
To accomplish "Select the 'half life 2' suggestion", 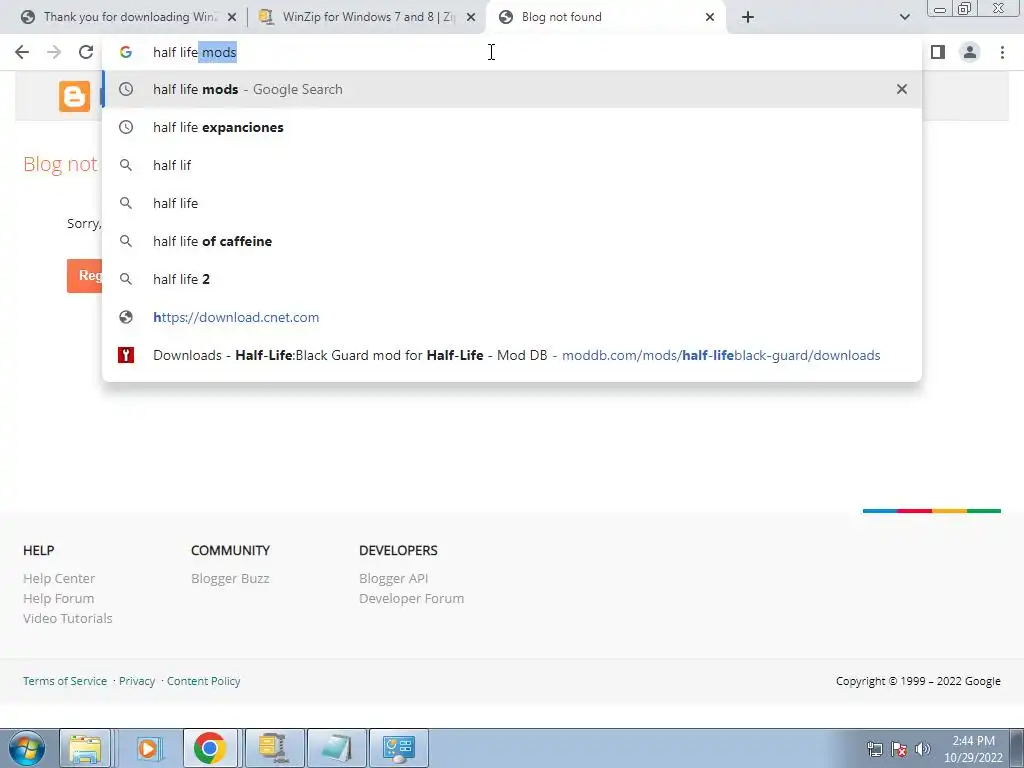I will (512, 279).
